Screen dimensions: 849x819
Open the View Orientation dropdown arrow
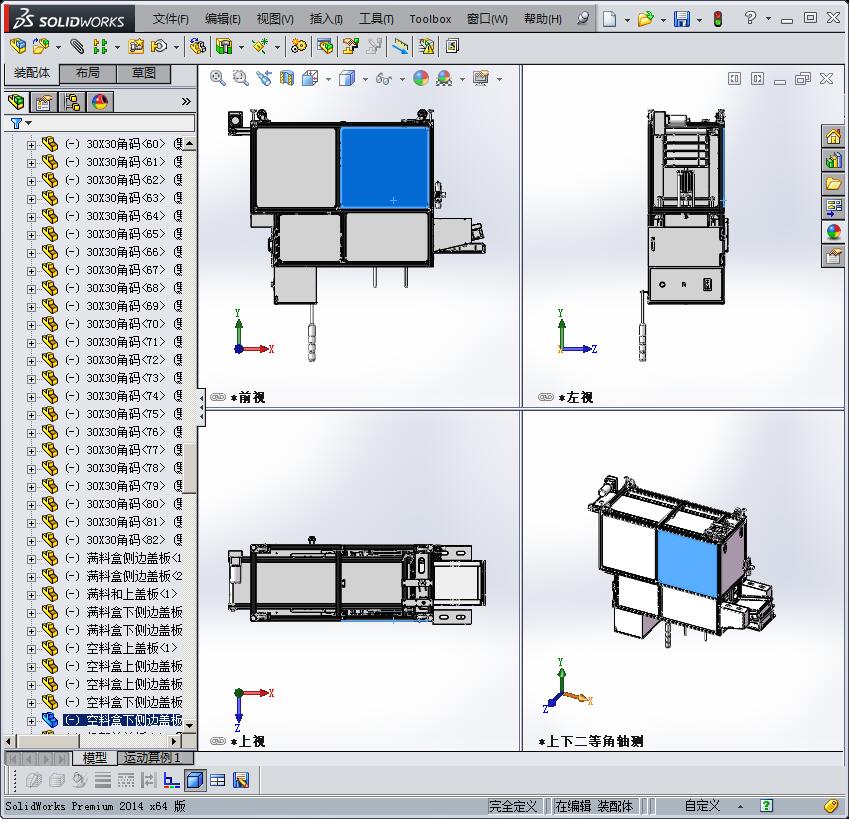[328, 80]
